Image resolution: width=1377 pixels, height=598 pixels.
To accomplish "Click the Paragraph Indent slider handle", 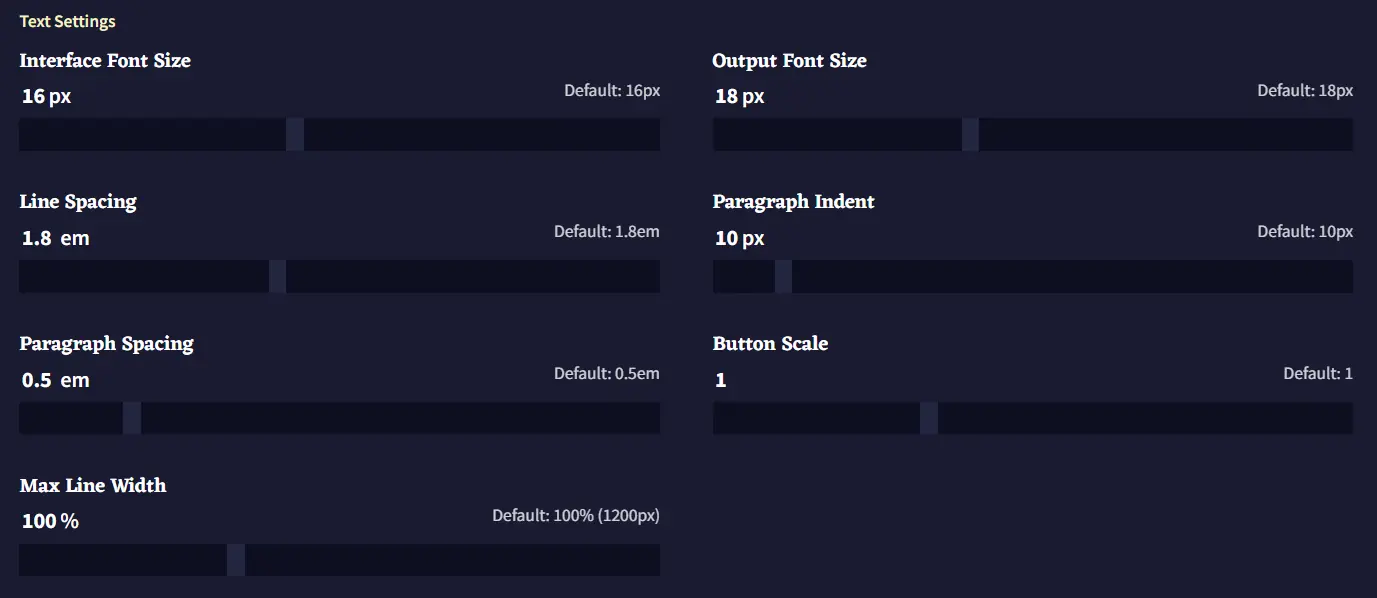I will tap(783, 277).
